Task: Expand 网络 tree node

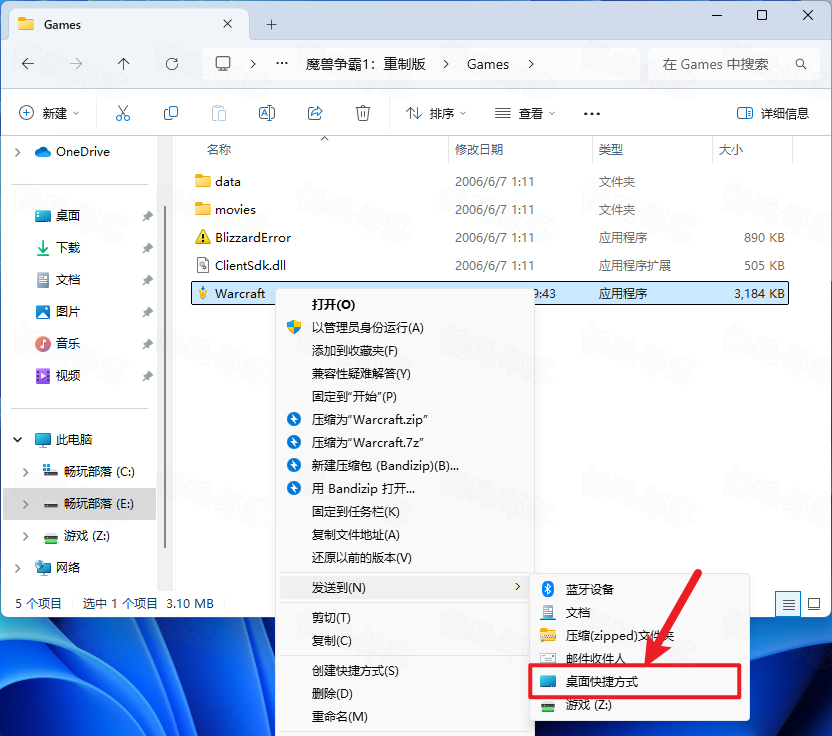Action: tap(18, 568)
